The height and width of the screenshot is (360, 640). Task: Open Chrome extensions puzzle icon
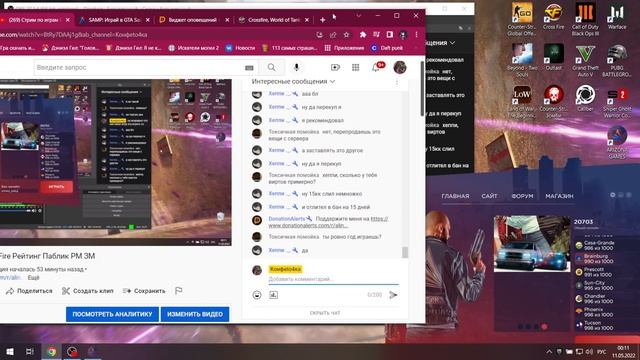[x=362, y=35]
